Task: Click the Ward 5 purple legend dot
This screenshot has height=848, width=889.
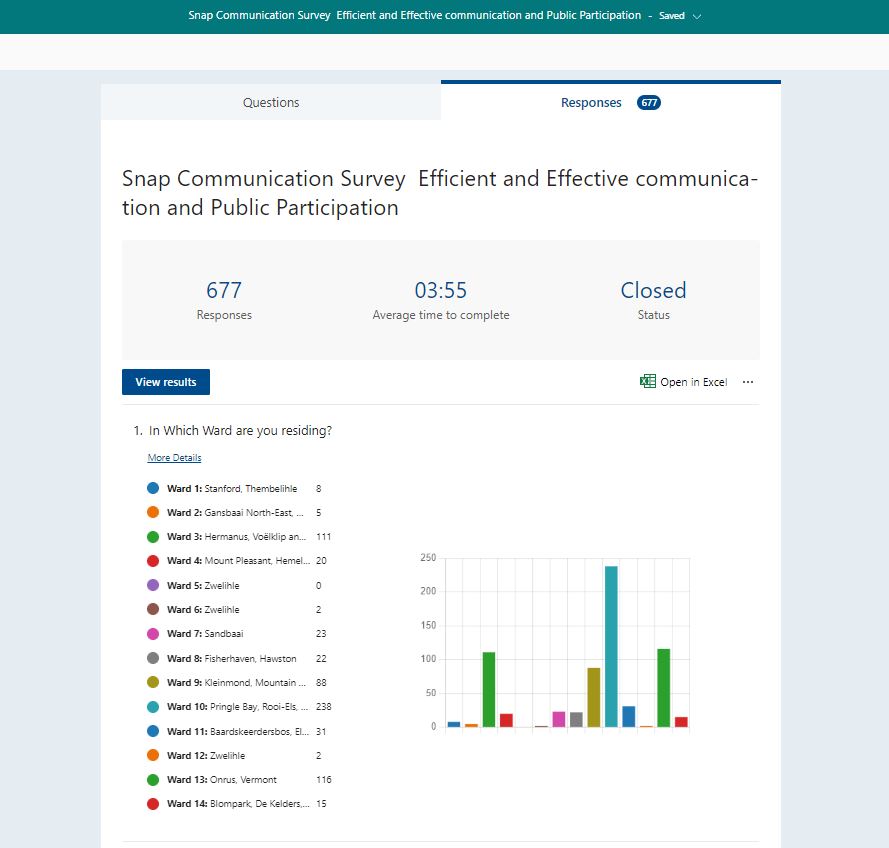Action: click(153, 585)
